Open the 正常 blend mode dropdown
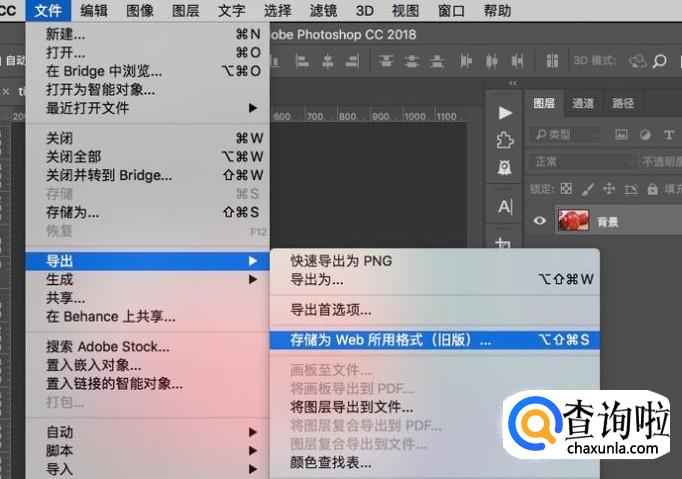Image resolution: width=682 pixels, height=479 pixels. (x=582, y=162)
